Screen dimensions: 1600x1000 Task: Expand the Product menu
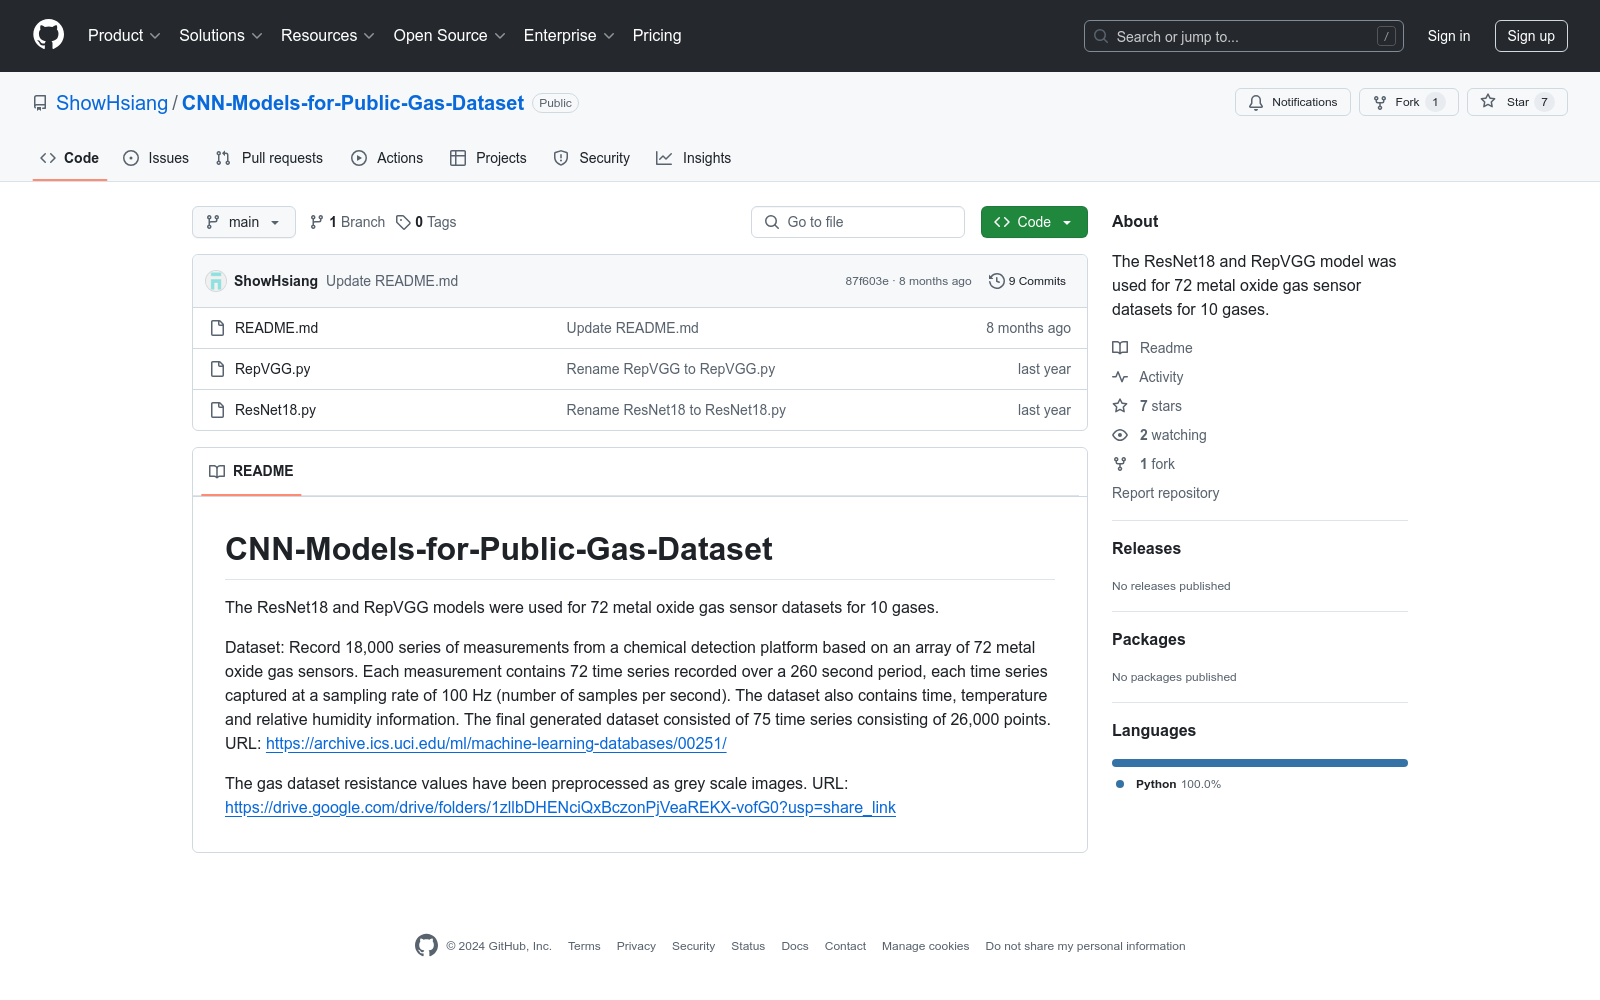[x=124, y=36]
